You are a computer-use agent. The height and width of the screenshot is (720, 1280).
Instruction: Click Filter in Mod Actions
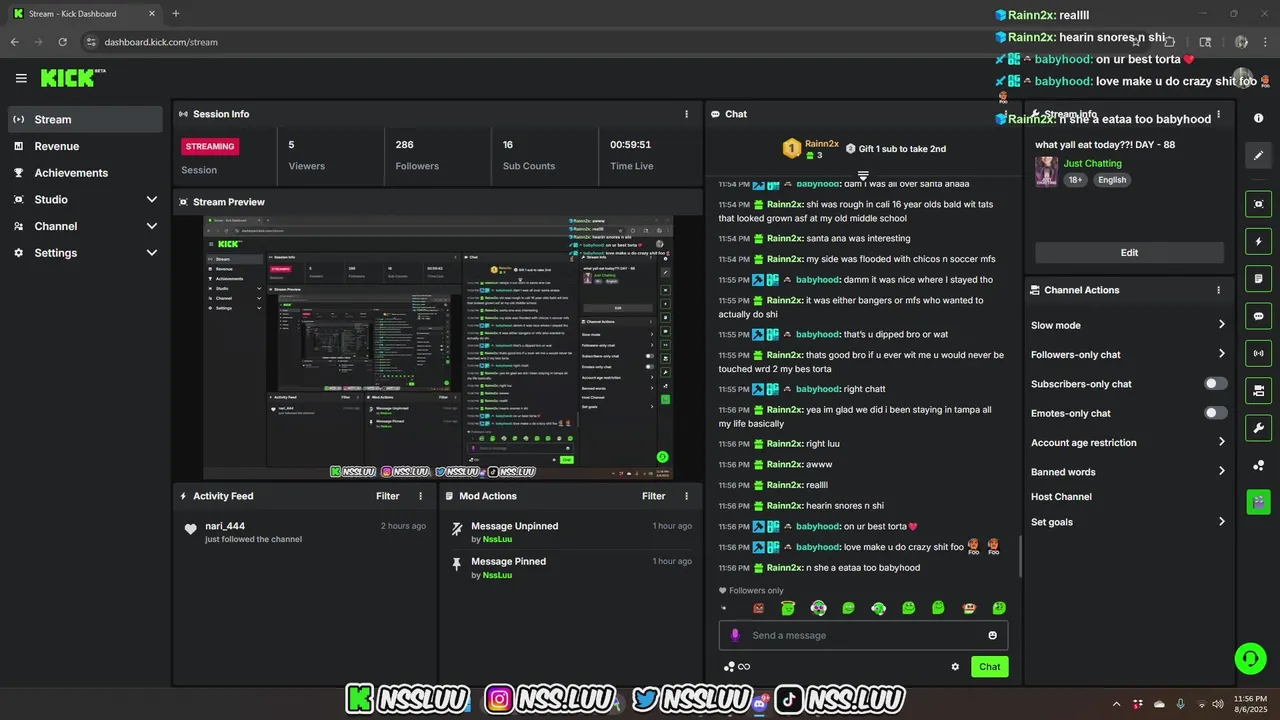tap(654, 496)
